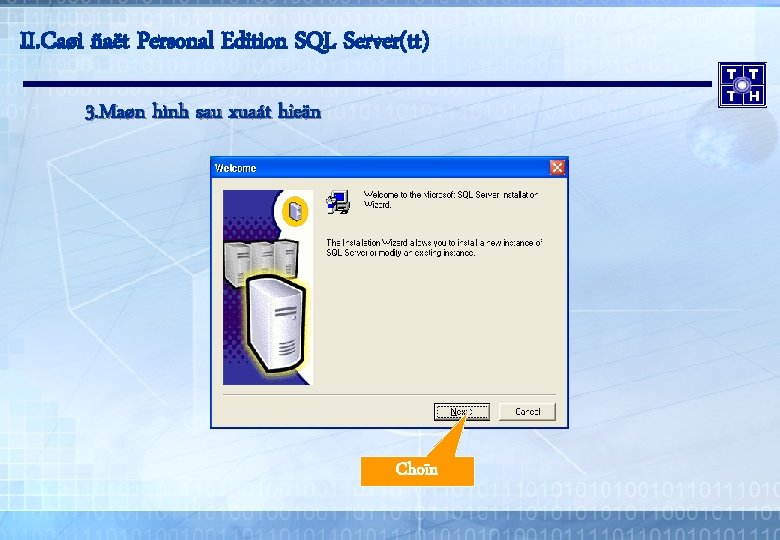
Task: Close the Welcome dialog with red X
Action: (557, 168)
